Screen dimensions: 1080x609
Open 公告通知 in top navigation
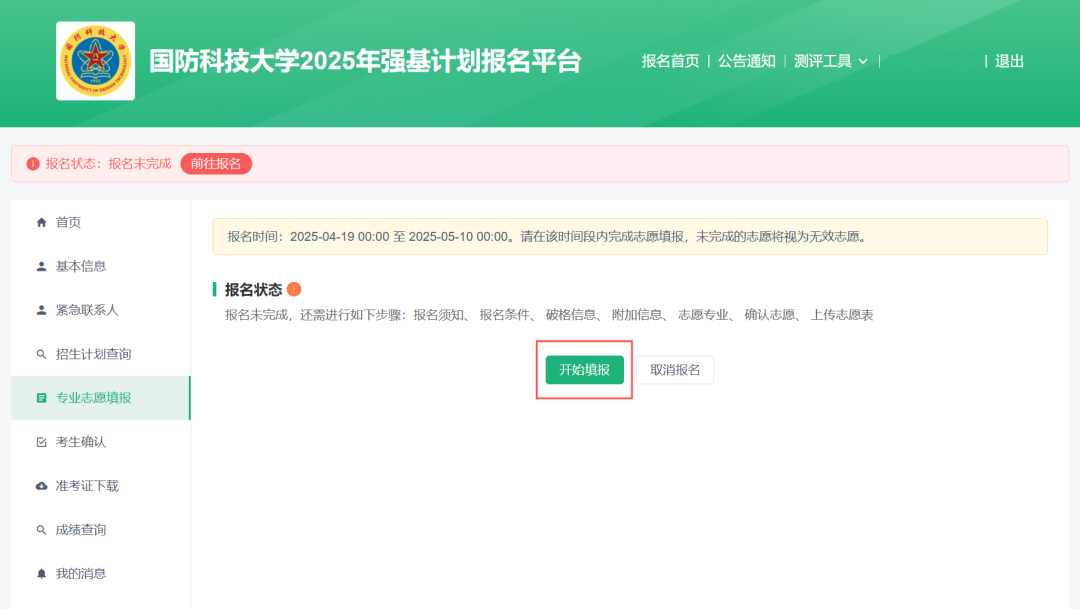point(747,61)
